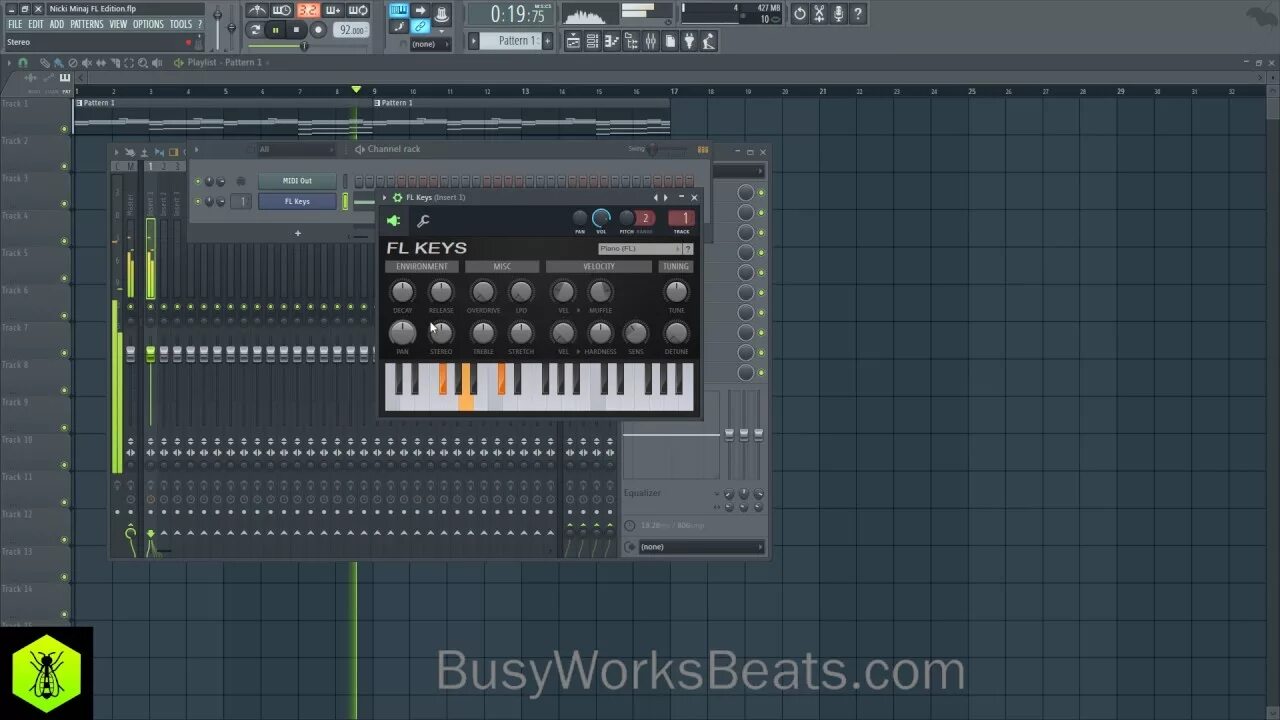
Task: Open Channel rack graph editor icon
Action: point(703,149)
